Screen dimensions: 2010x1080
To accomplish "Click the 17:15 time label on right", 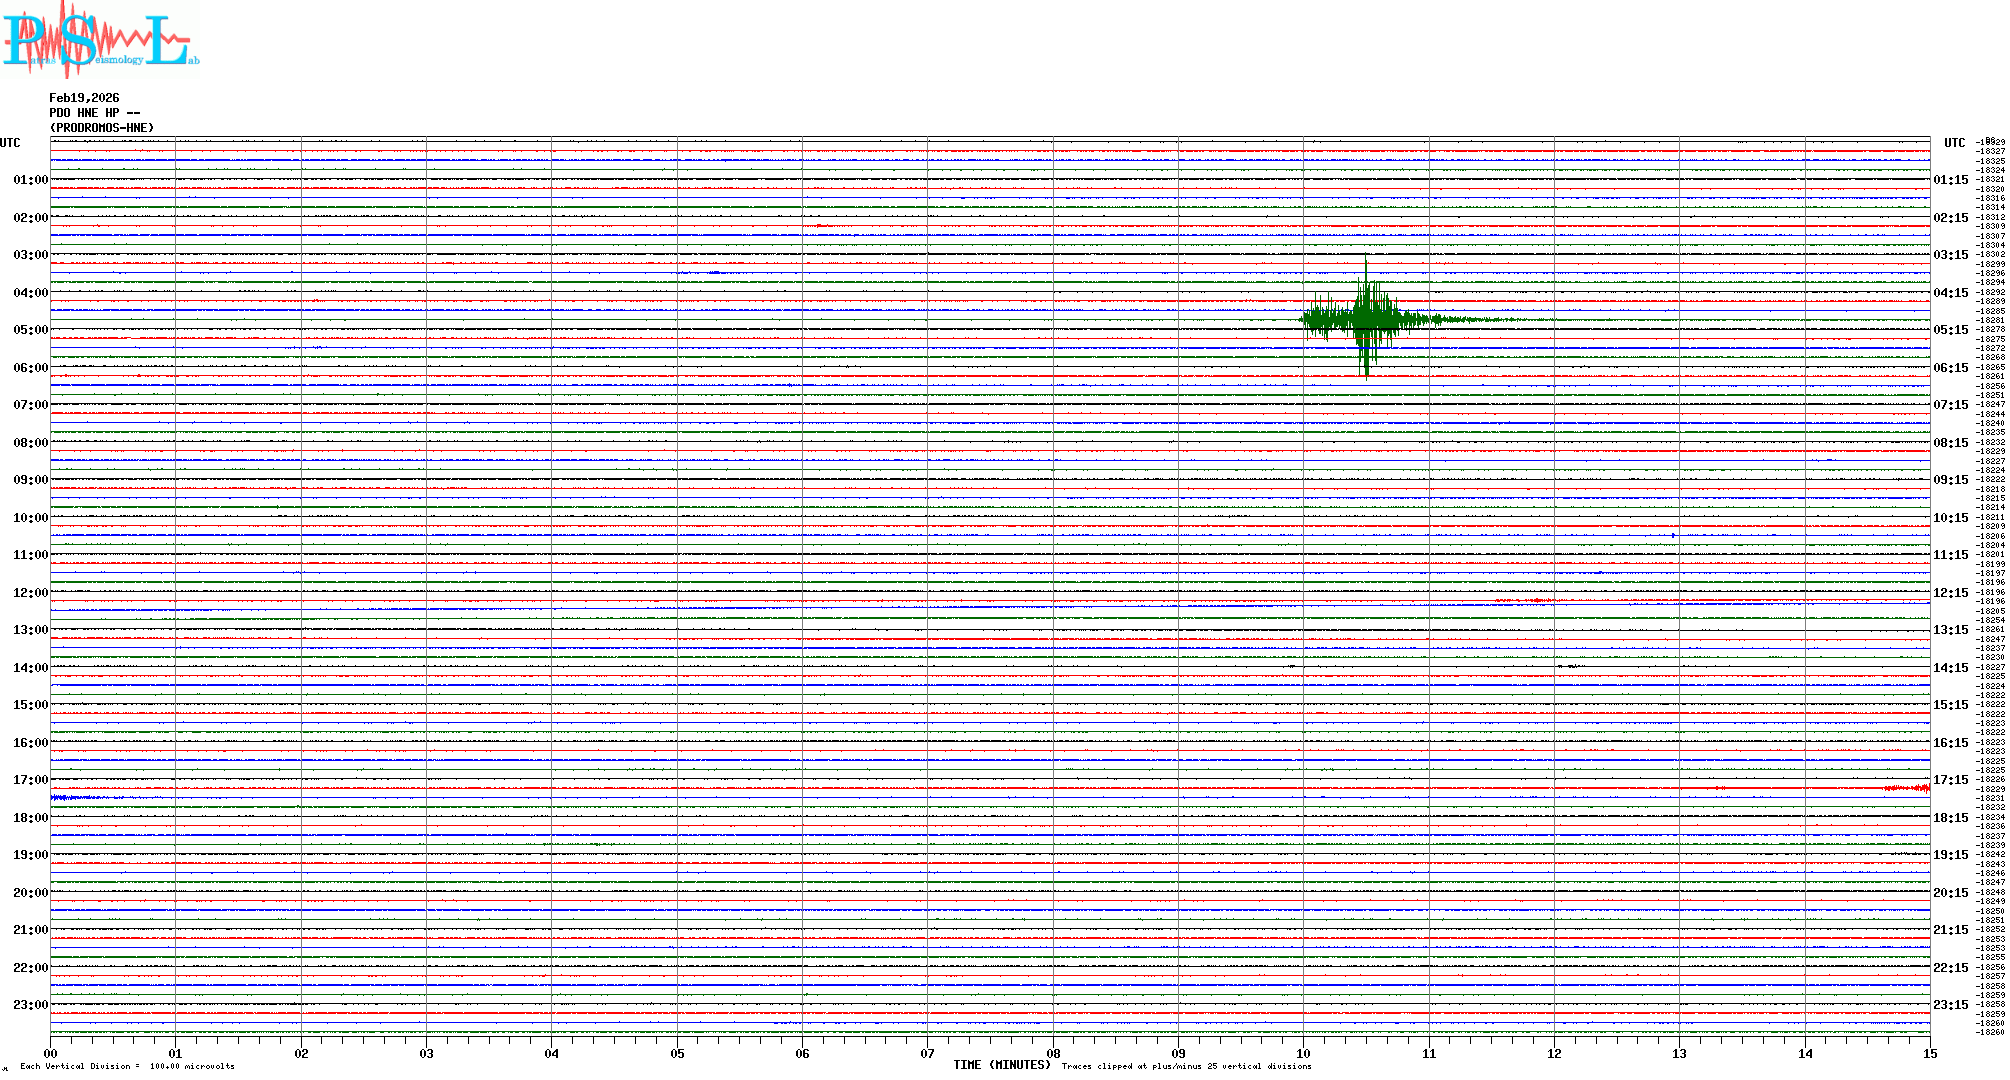I will (x=1950, y=780).
